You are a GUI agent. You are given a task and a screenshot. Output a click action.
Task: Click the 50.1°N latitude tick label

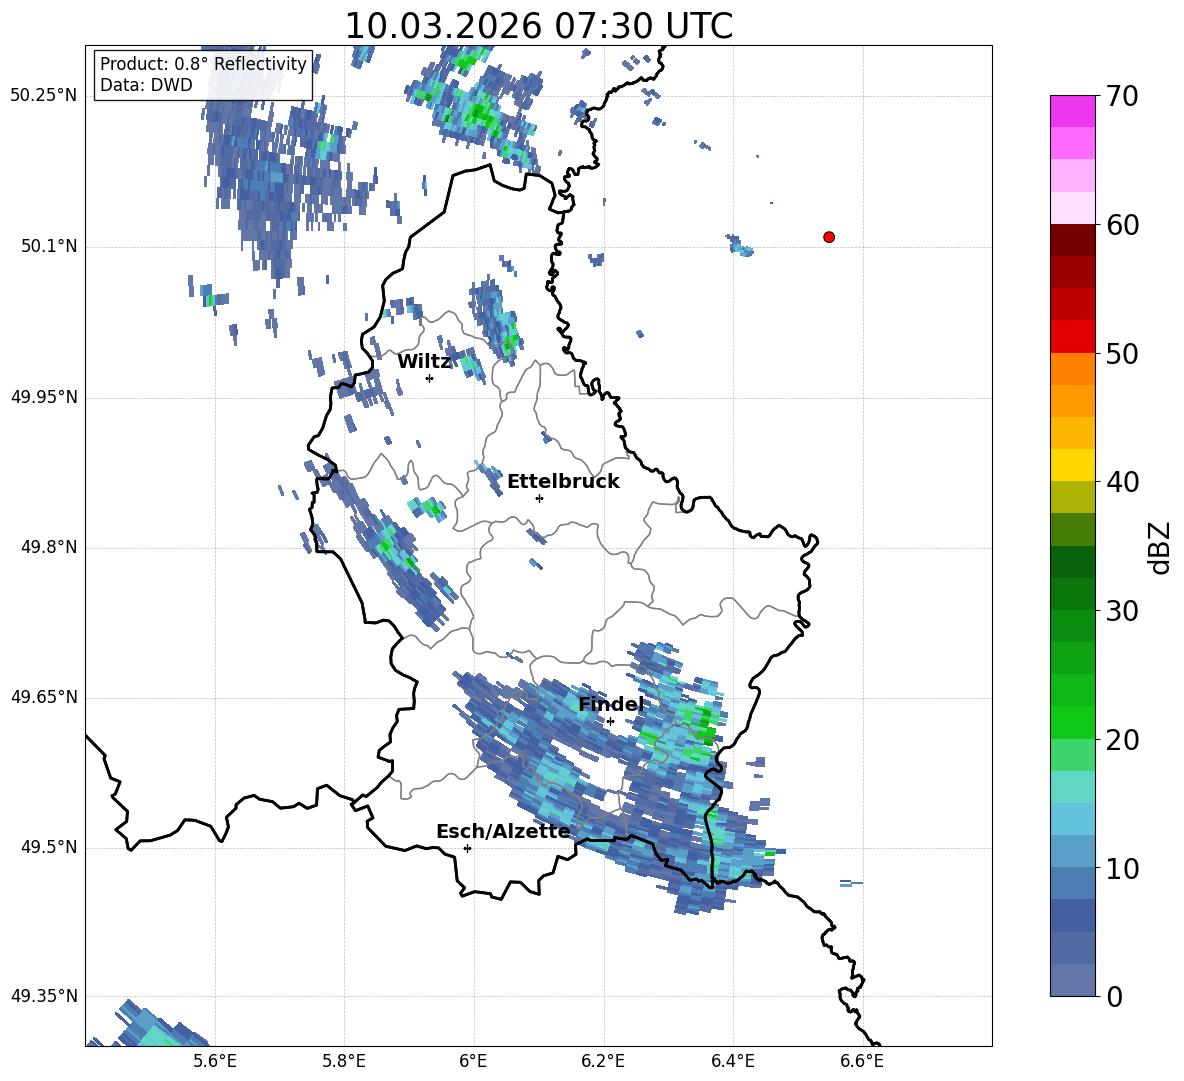49,247
